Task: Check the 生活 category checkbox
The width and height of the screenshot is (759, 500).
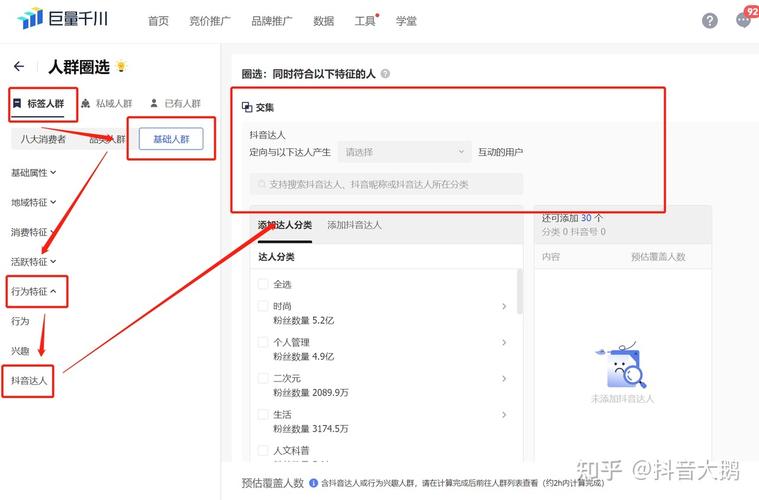Action: coord(263,414)
